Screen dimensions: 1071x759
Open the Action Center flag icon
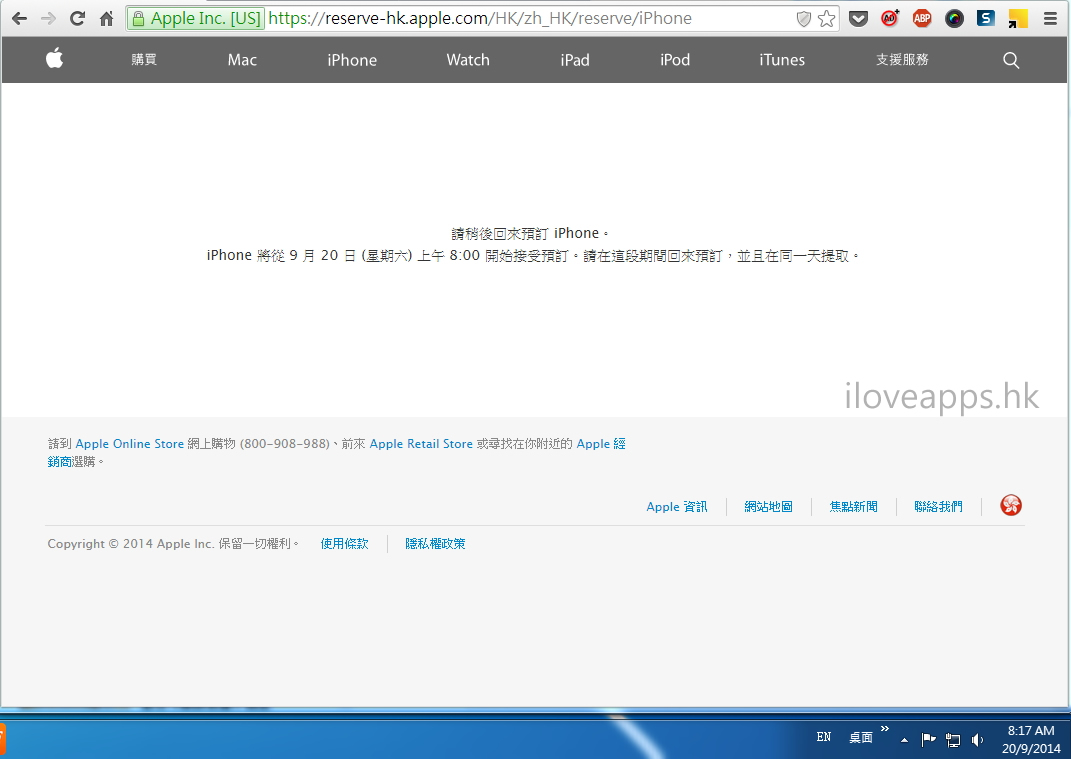pyautogui.click(x=928, y=739)
